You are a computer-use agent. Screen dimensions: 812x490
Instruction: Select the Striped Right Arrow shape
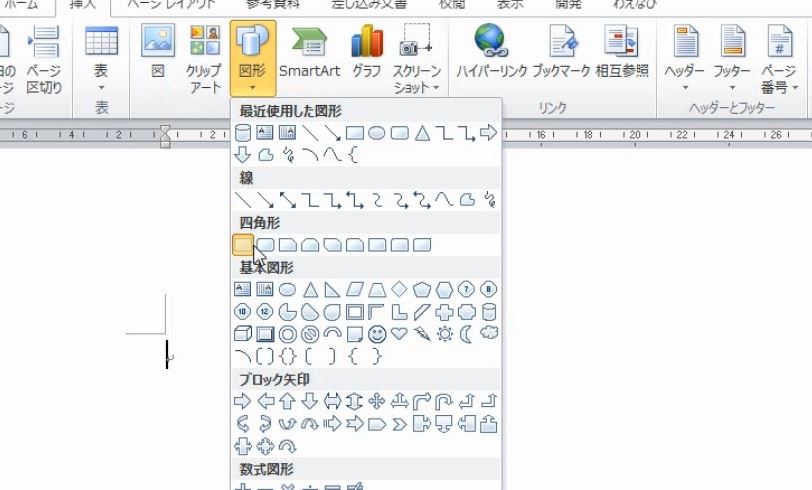point(332,424)
